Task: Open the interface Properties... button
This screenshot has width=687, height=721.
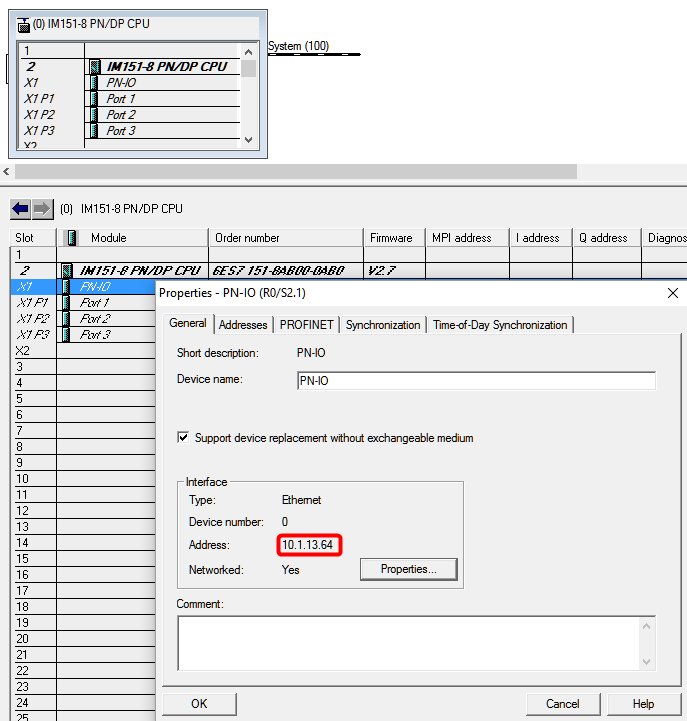Action: (x=408, y=569)
